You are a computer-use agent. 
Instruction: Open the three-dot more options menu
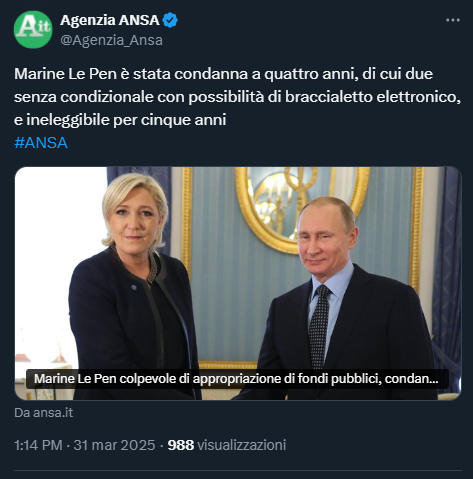tap(453, 20)
